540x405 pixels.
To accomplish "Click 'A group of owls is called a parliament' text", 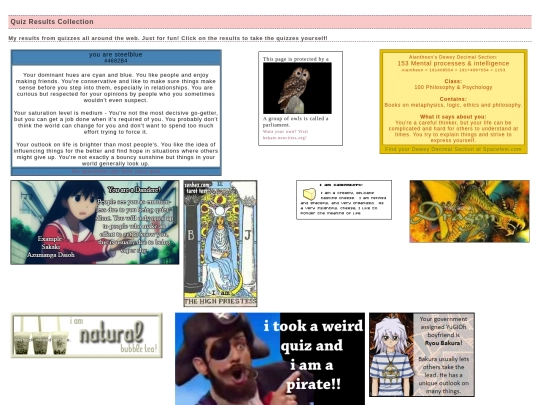I will (296, 122).
